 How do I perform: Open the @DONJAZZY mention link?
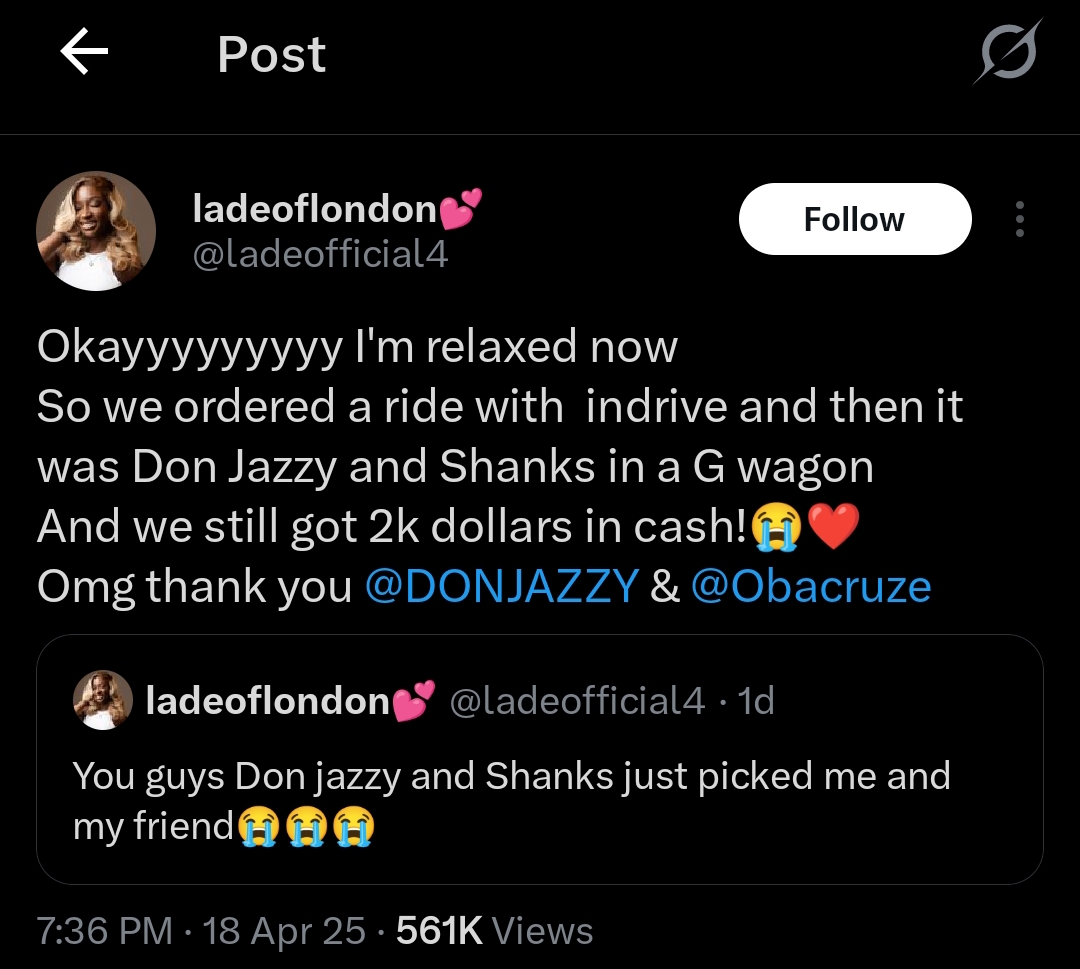(501, 587)
